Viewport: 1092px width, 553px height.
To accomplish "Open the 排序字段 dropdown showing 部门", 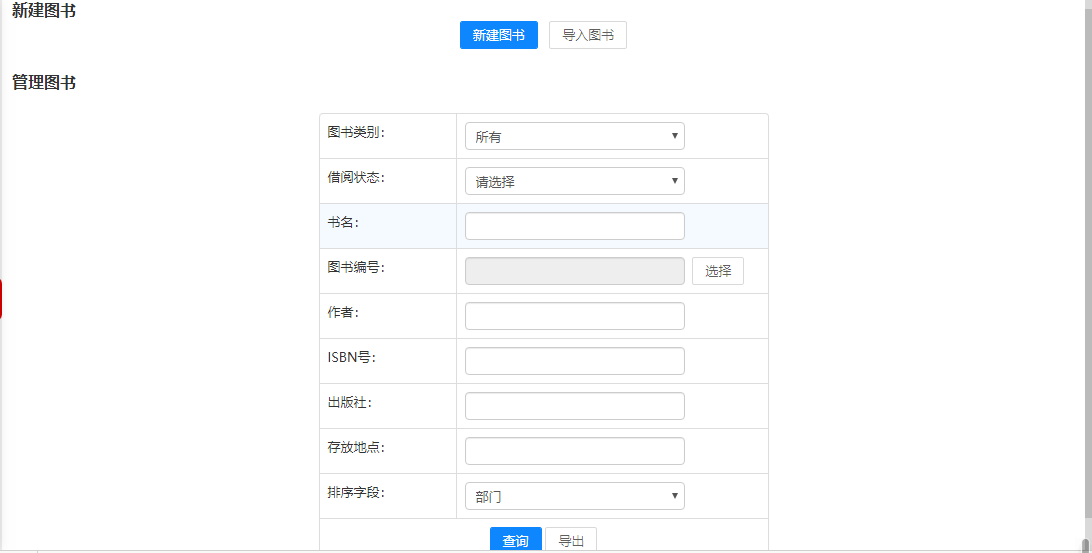I will 574,496.
